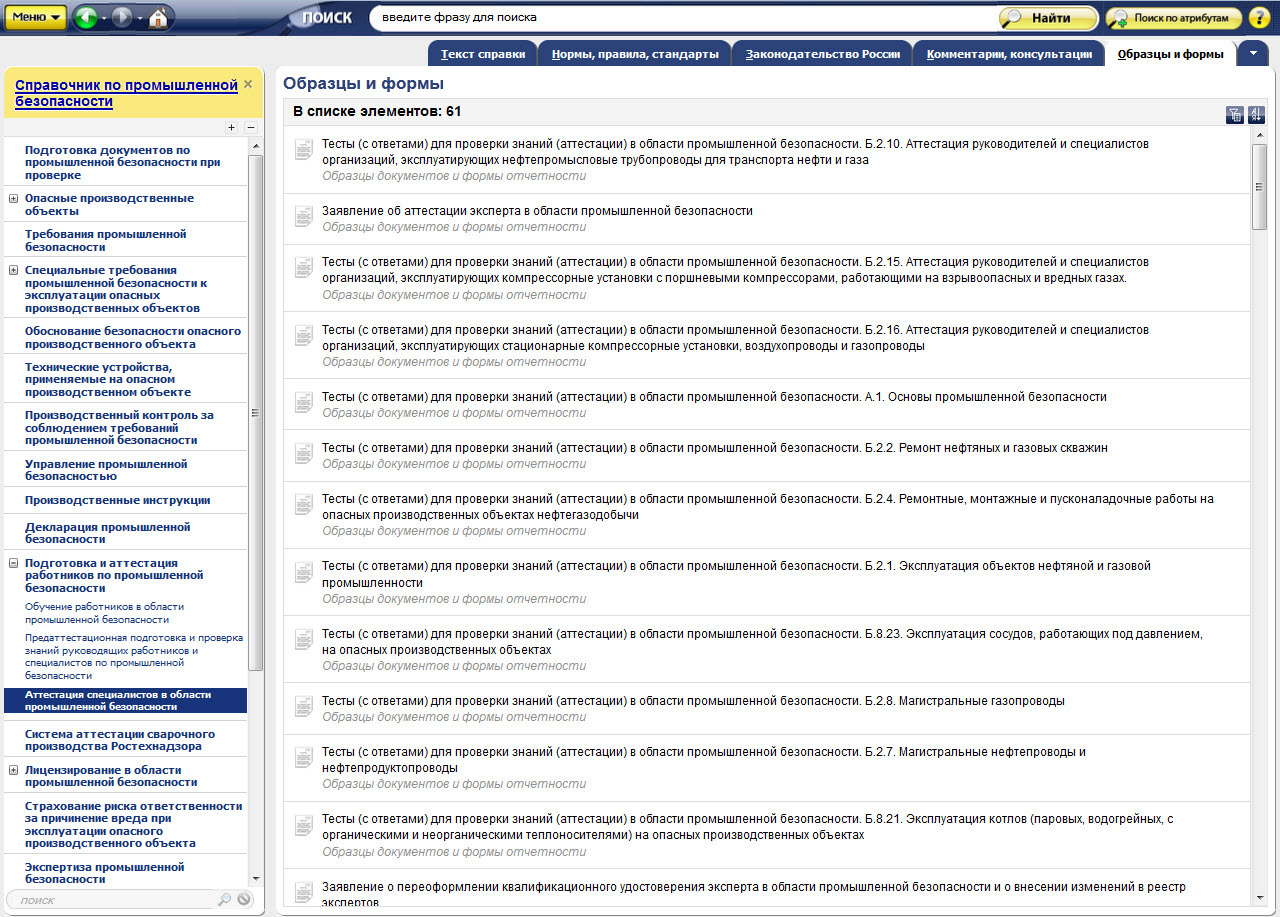Click the main search phrase input field

click(x=680, y=18)
